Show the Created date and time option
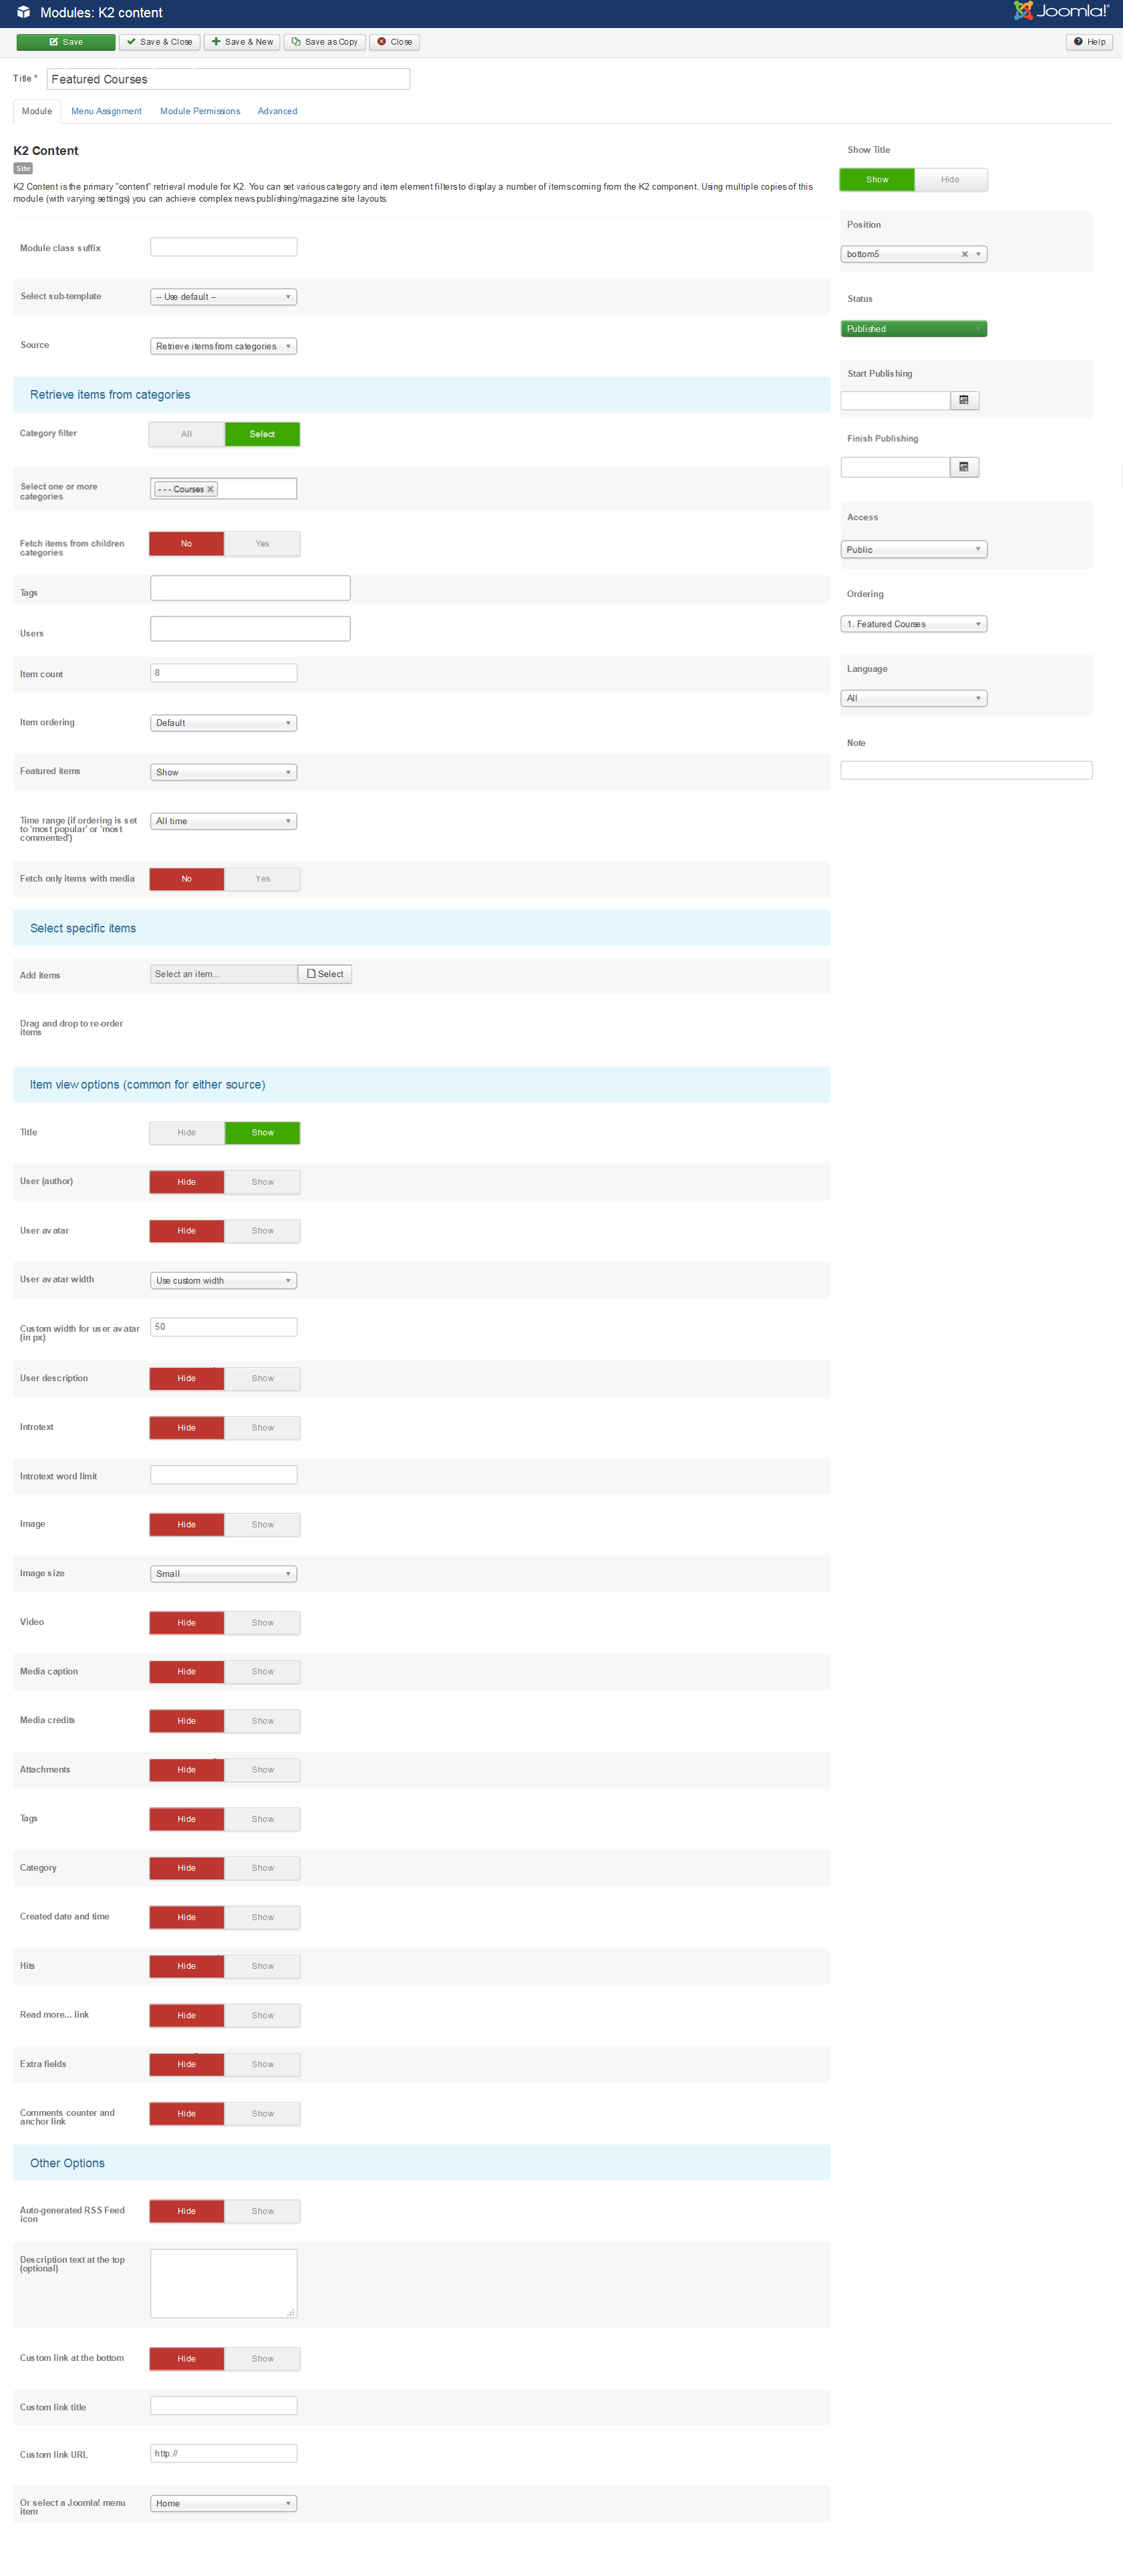Viewport: 1123px width, 2576px height. [x=262, y=1917]
